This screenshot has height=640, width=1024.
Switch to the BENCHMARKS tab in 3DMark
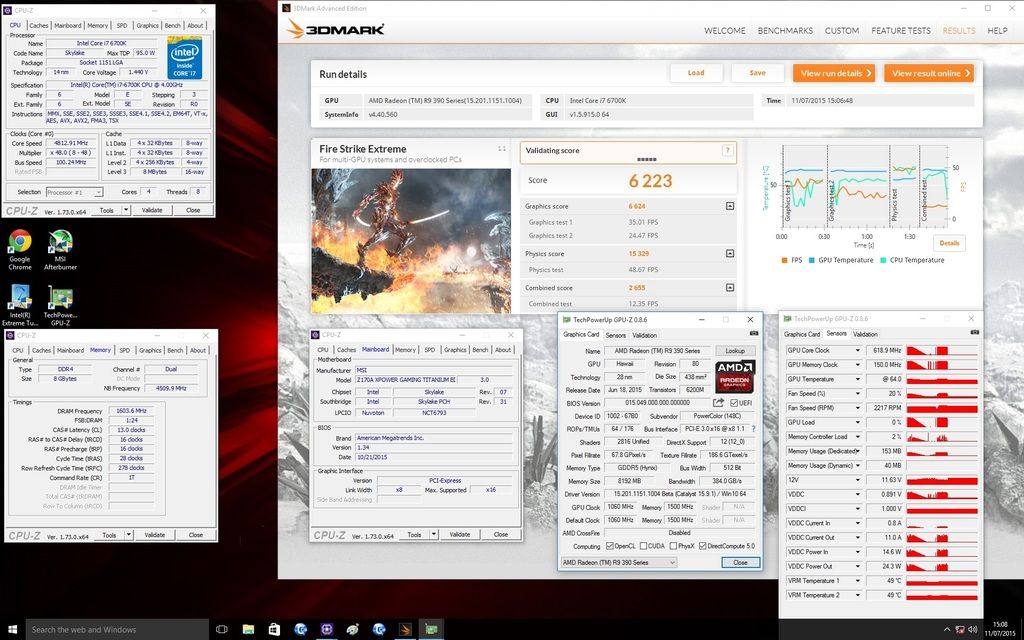point(784,31)
